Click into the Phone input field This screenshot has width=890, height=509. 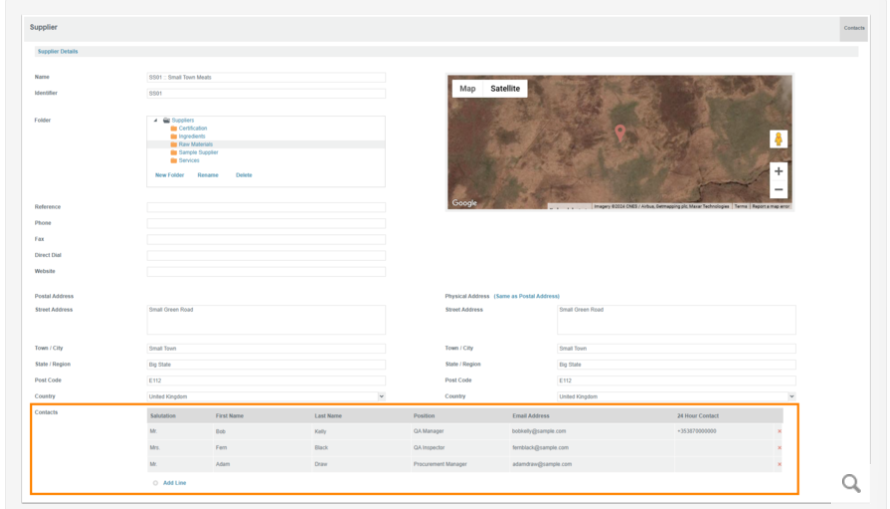(266, 223)
